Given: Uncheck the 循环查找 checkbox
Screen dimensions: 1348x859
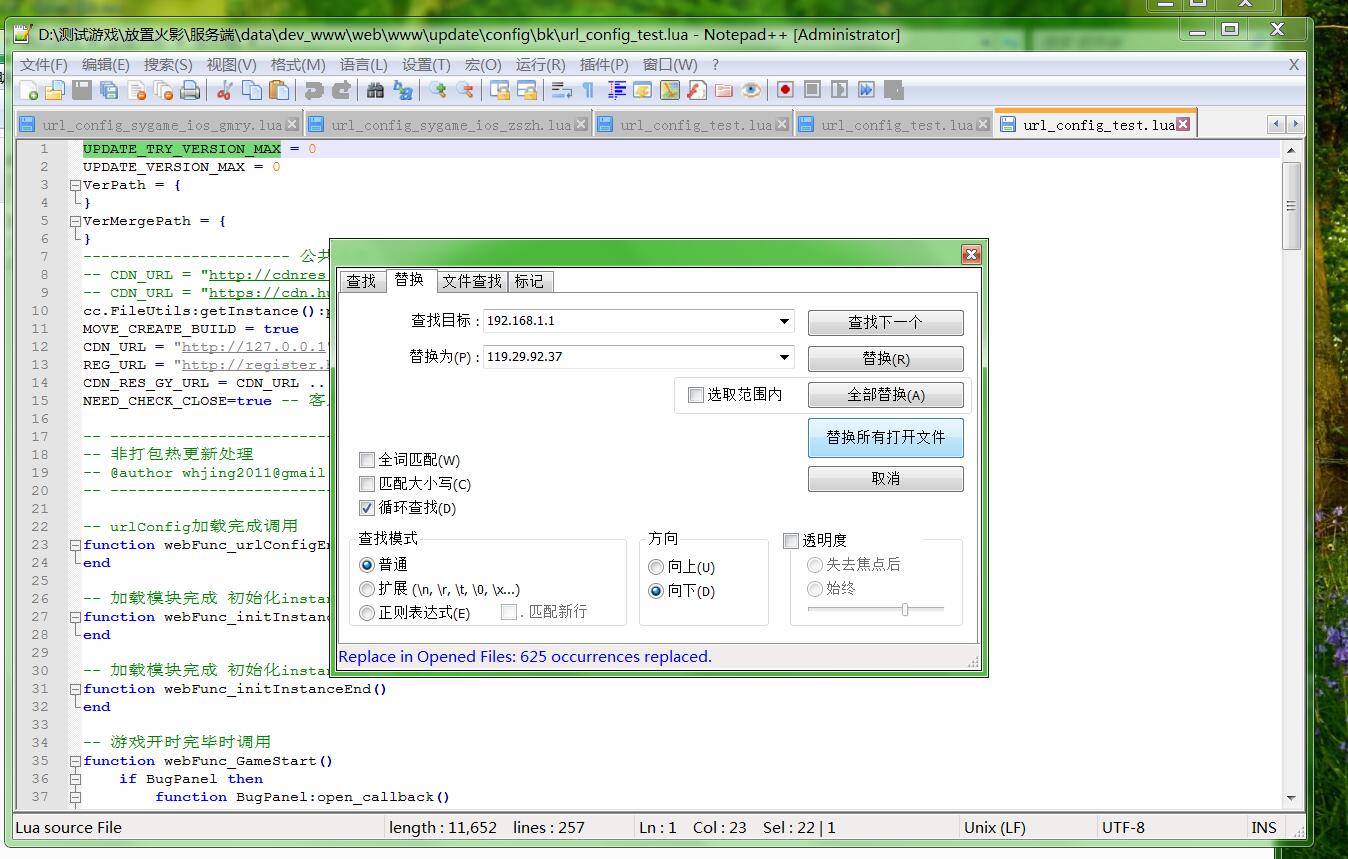Looking at the screenshot, I should pos(367,508).
